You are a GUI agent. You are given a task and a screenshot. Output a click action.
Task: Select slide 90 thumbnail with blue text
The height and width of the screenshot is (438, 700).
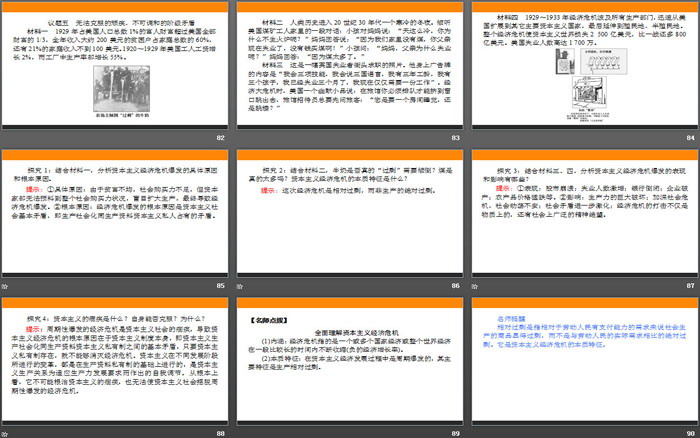(585, 361)
